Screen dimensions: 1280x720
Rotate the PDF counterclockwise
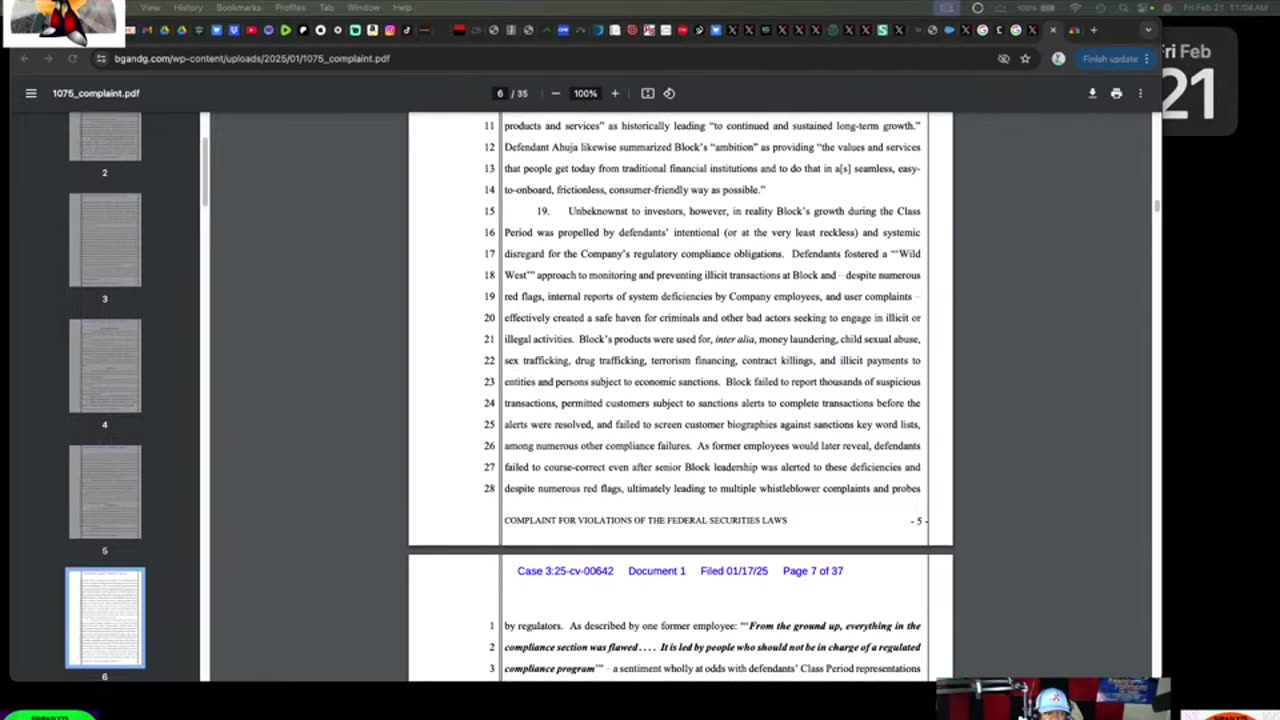pyautogui.click(x=669, y=93)
